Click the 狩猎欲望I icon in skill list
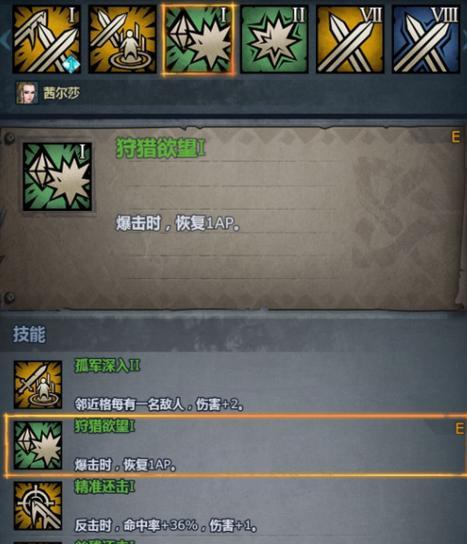The height and width of the screenshot is (544, 467). (38, 445)
